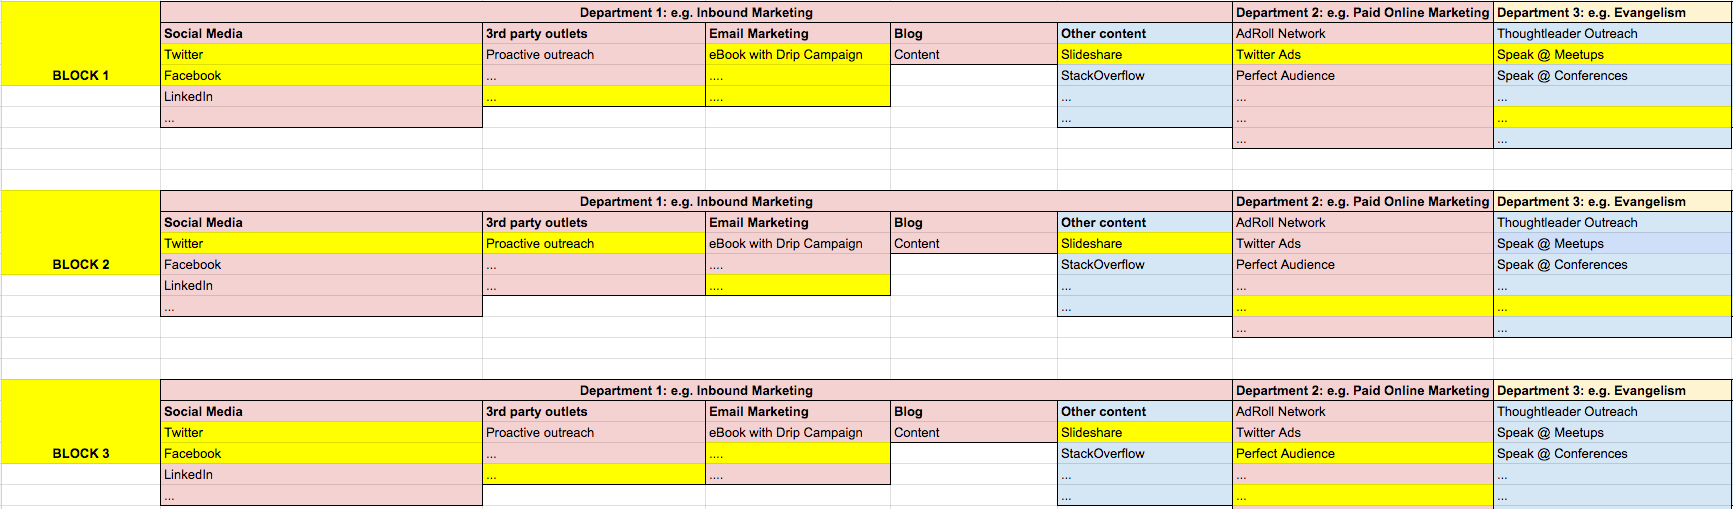1733x509 pixels.
Task: Select the BLOCK 1 label cell
Action: (80, 75)
